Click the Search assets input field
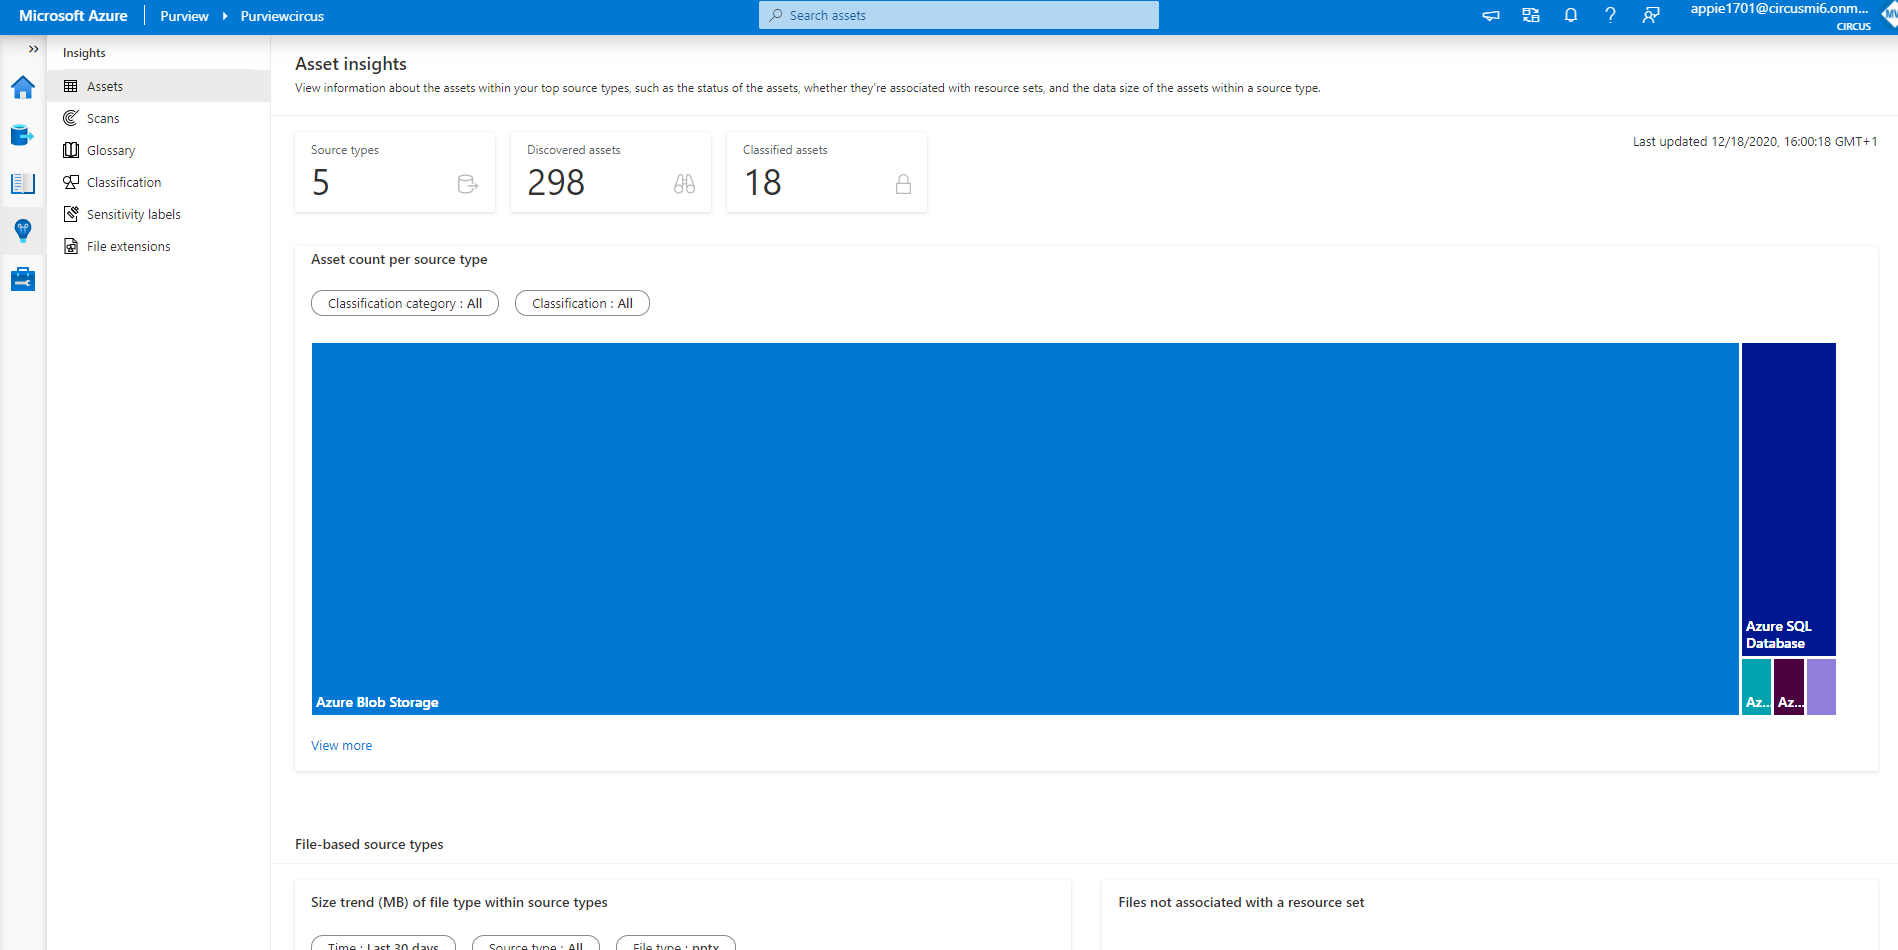This screenshot has width=1898, height=950. click(958, 15)
